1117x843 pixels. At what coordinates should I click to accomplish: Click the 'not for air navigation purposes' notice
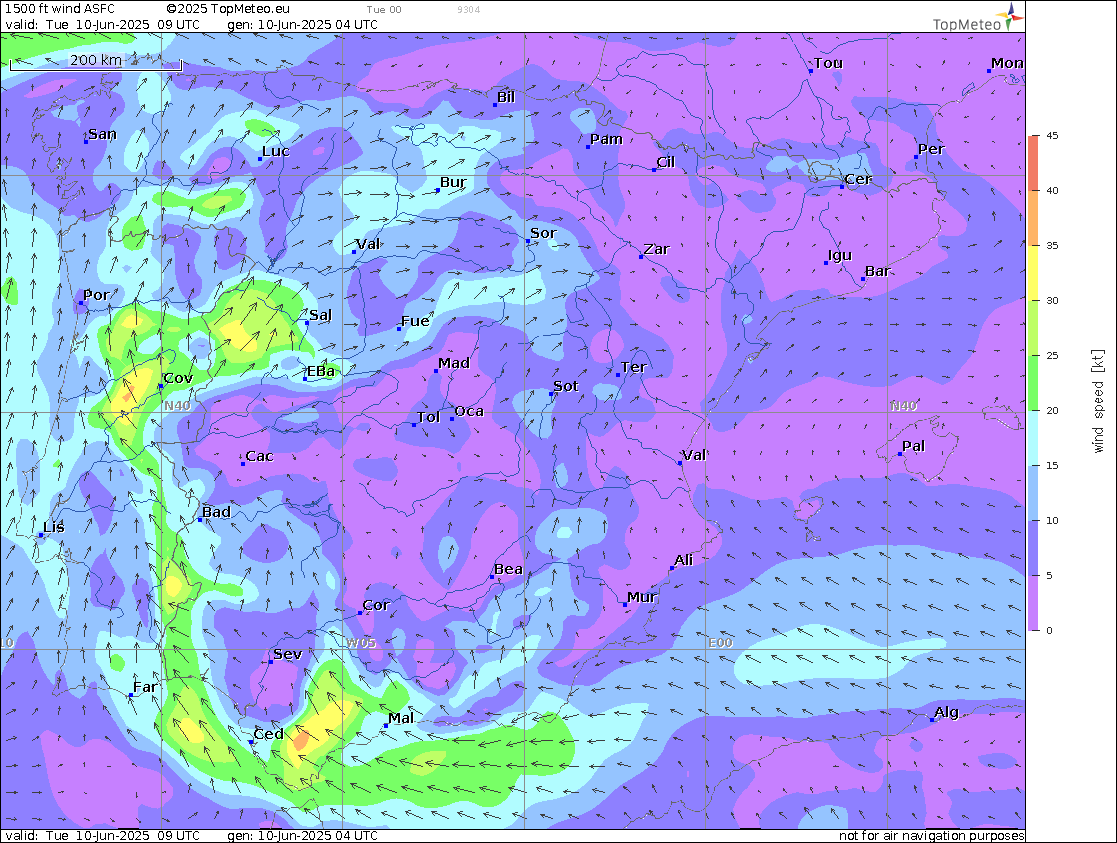[x=932, y=836]
